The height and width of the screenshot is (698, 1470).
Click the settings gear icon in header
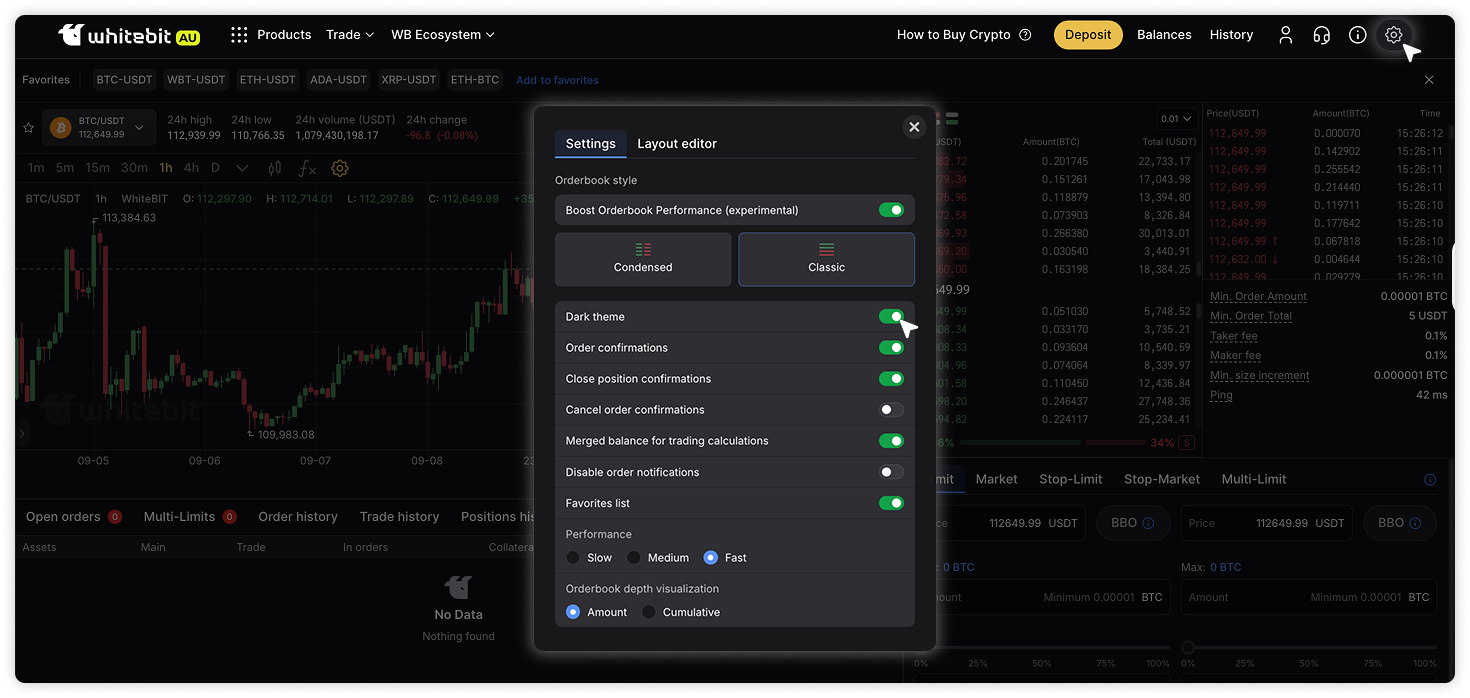[1393, 35]
